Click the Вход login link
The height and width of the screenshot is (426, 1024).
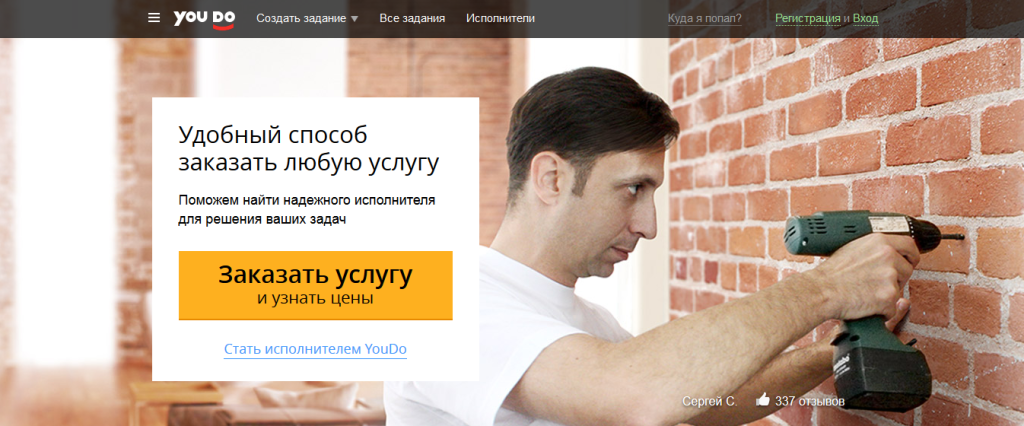865,18
